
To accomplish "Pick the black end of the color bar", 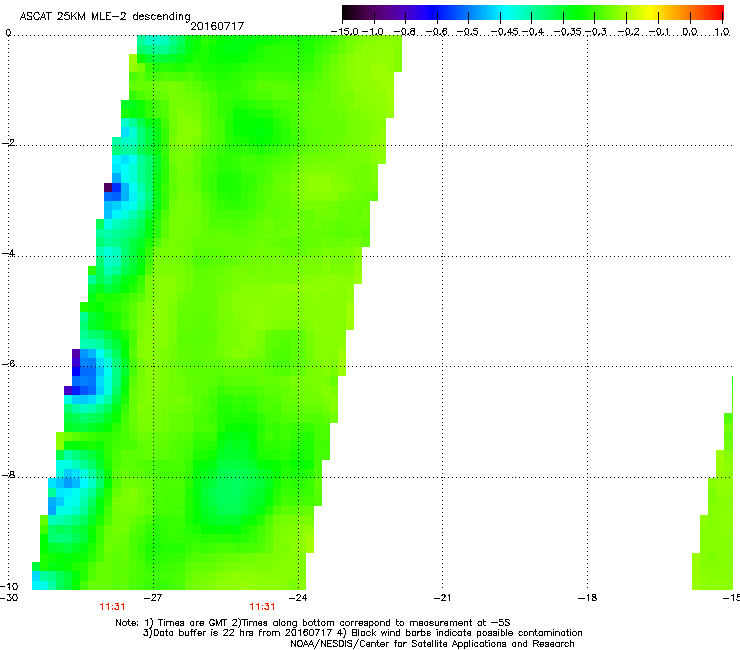I will (x=350, y=13).
